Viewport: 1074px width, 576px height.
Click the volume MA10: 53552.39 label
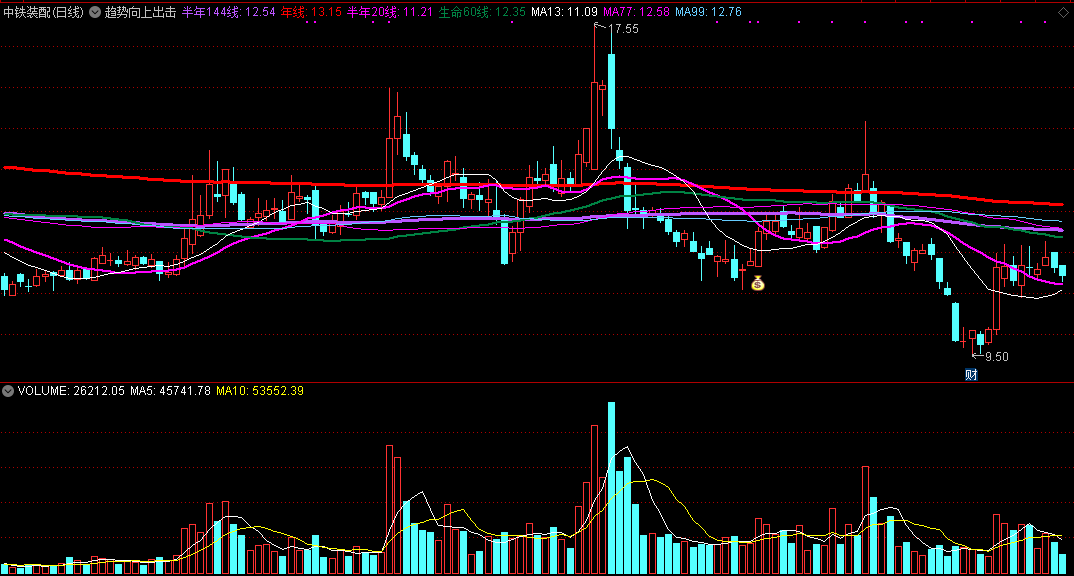260,391
